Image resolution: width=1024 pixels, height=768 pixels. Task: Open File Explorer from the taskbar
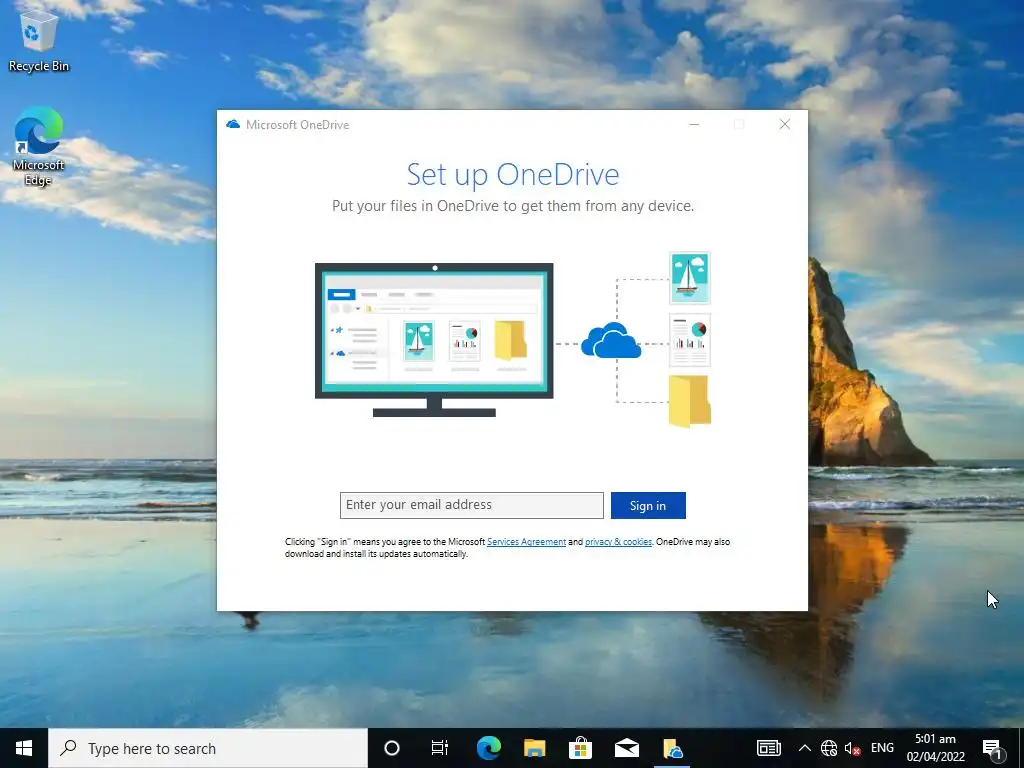(534, 748)
